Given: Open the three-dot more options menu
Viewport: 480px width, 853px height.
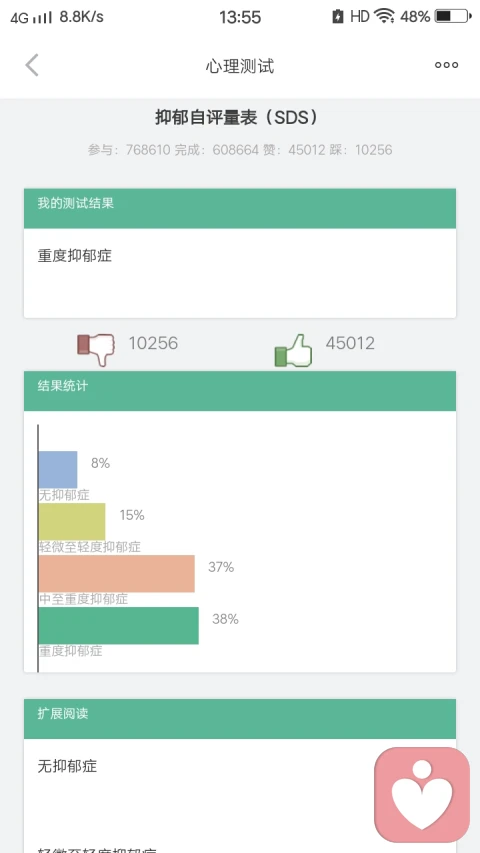Looking at the screenshot, I should point(446,65).
